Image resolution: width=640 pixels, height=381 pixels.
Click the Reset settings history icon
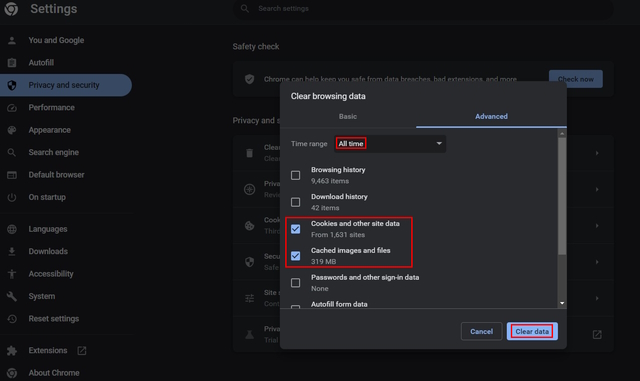pos(12,319)
